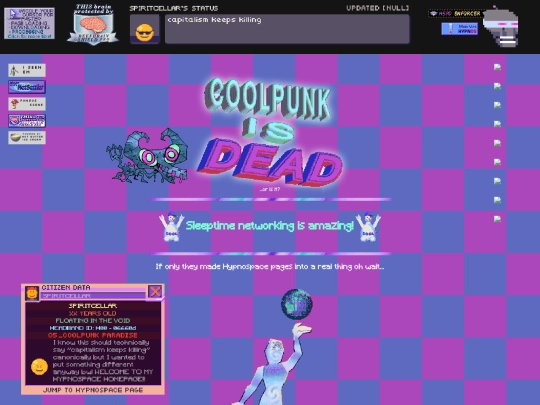Open the topmost grey sidebar badge

click(27, 70)
